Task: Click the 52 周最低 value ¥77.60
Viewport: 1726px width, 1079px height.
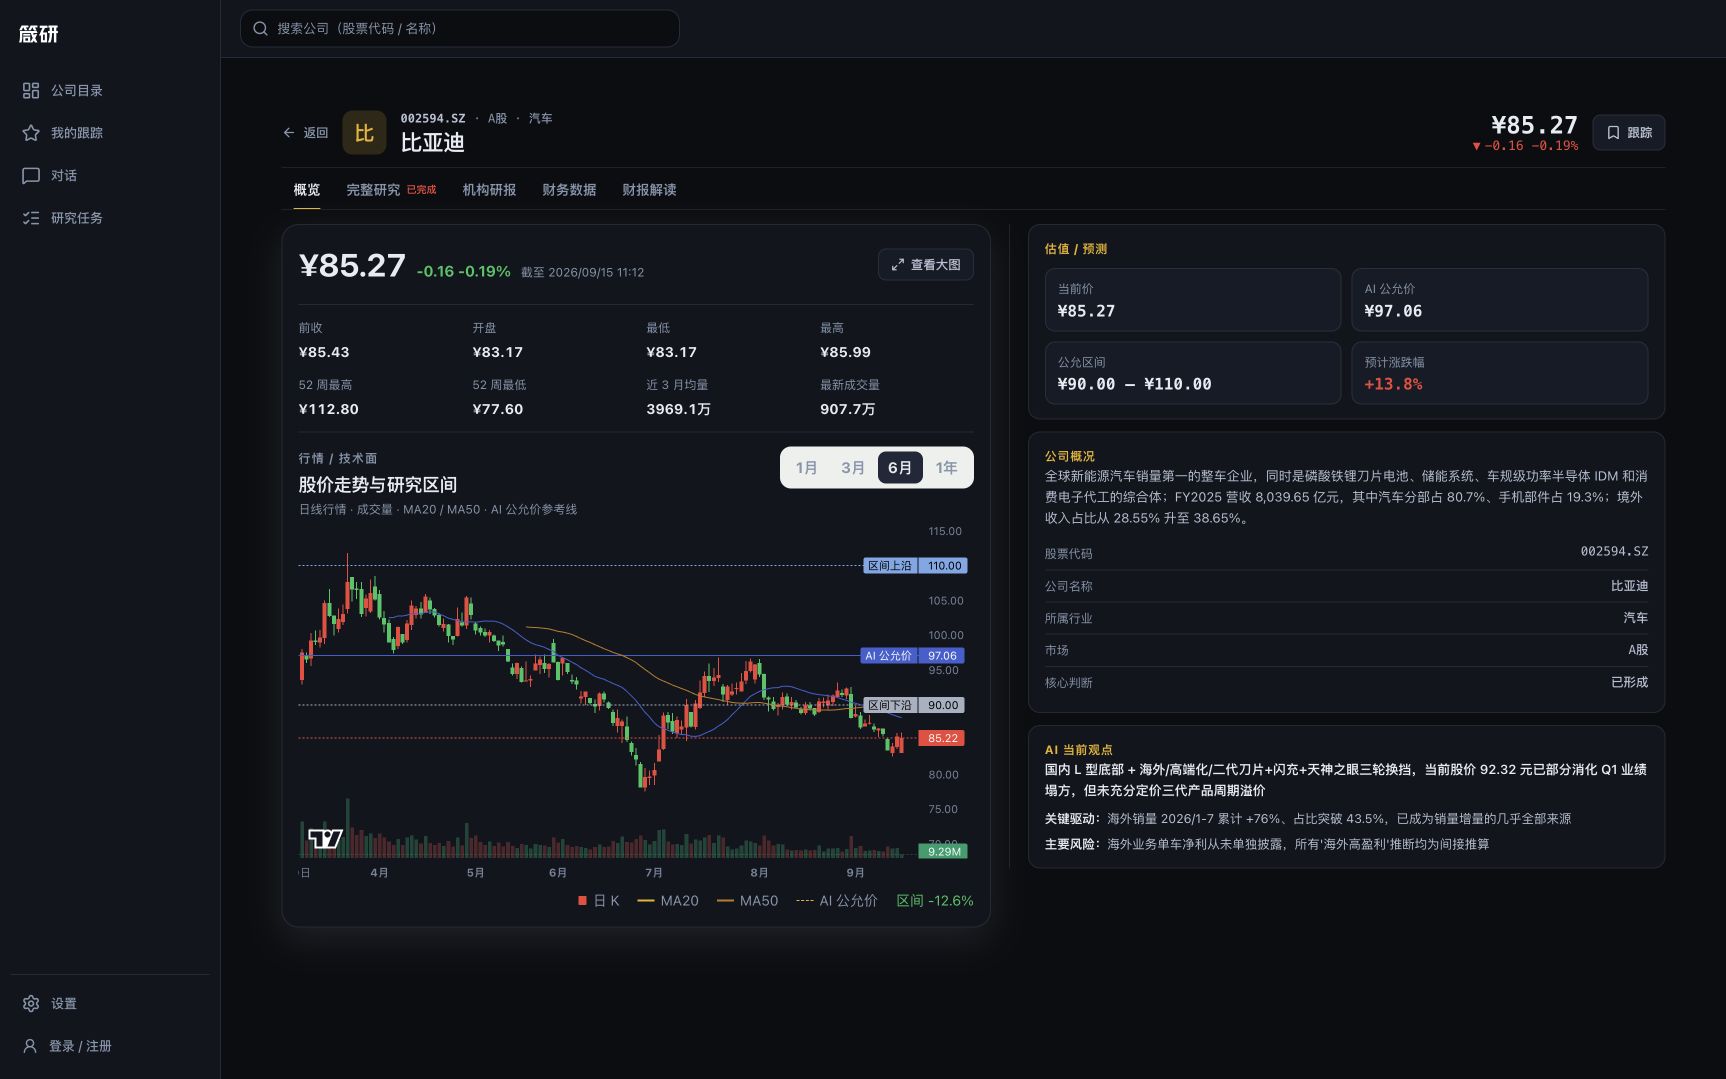Action: tap(497, 409)
